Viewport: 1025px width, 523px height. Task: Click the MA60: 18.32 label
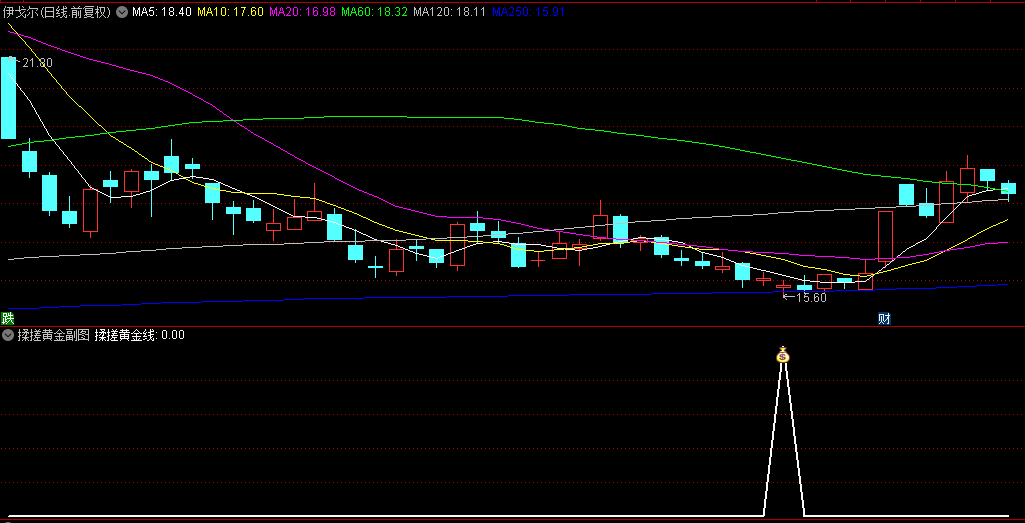point(375,12)
